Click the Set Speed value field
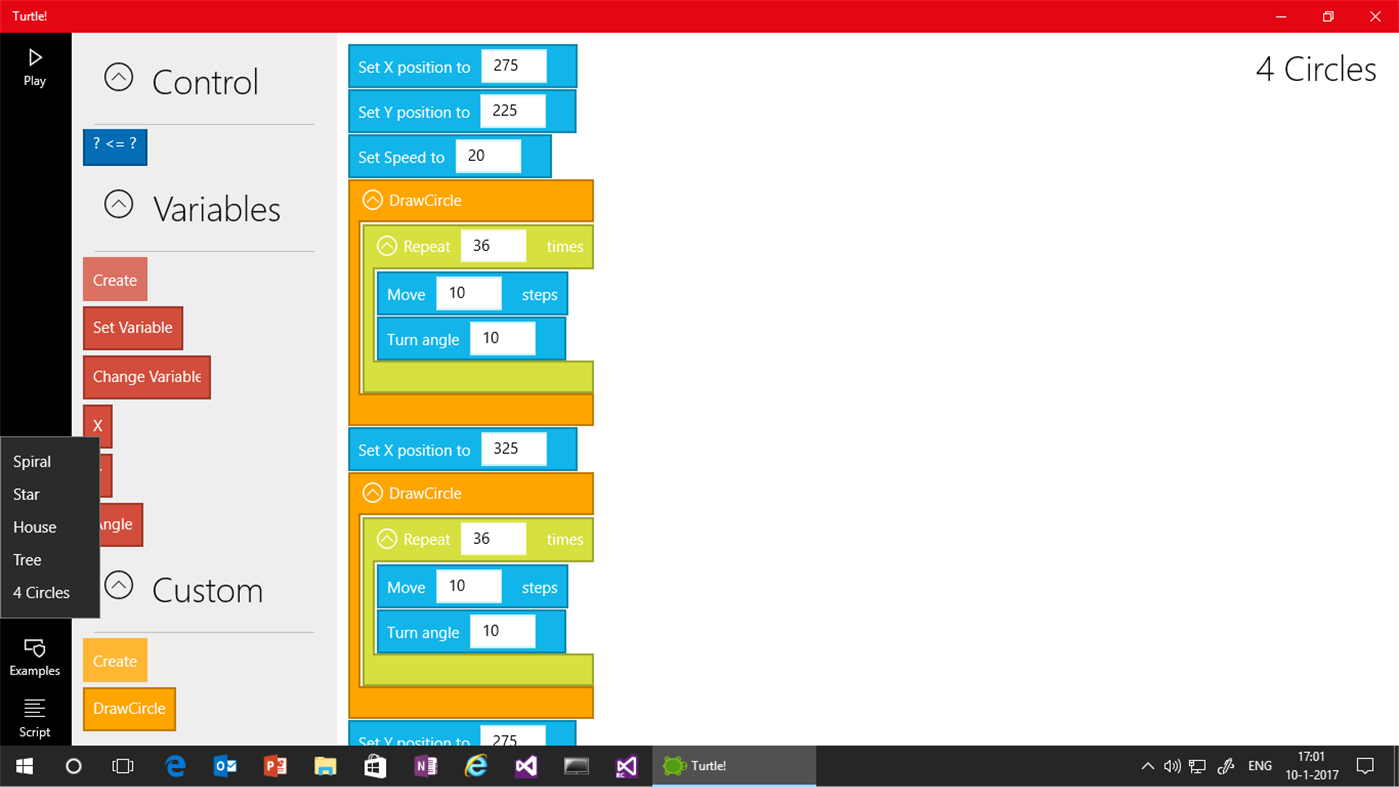This screenshot has height=787, width=1399. 488,155
